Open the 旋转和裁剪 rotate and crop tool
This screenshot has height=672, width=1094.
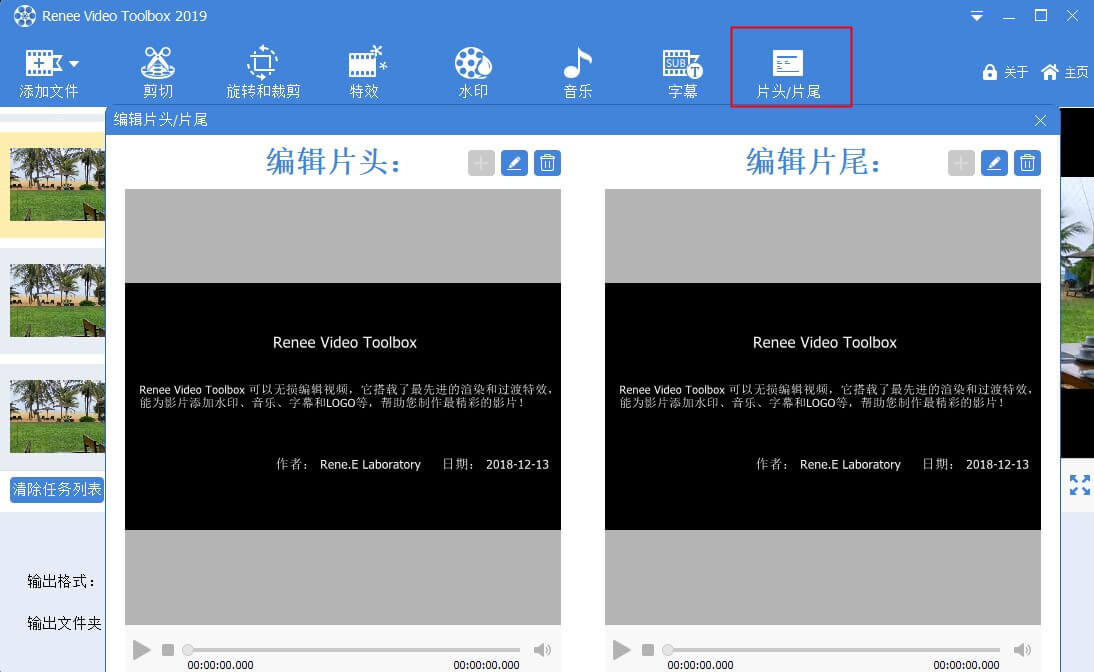coord(263,73)
